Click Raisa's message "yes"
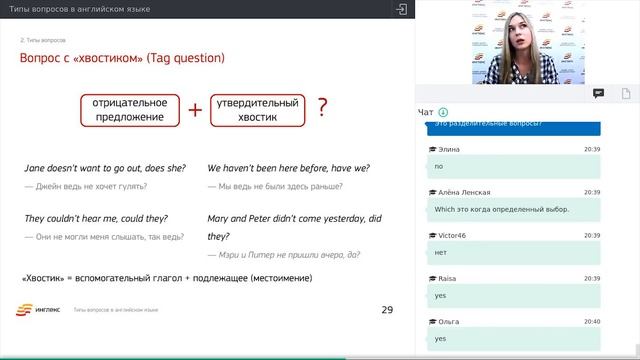This screenshot has height=360, width=640. click(513, 296)
